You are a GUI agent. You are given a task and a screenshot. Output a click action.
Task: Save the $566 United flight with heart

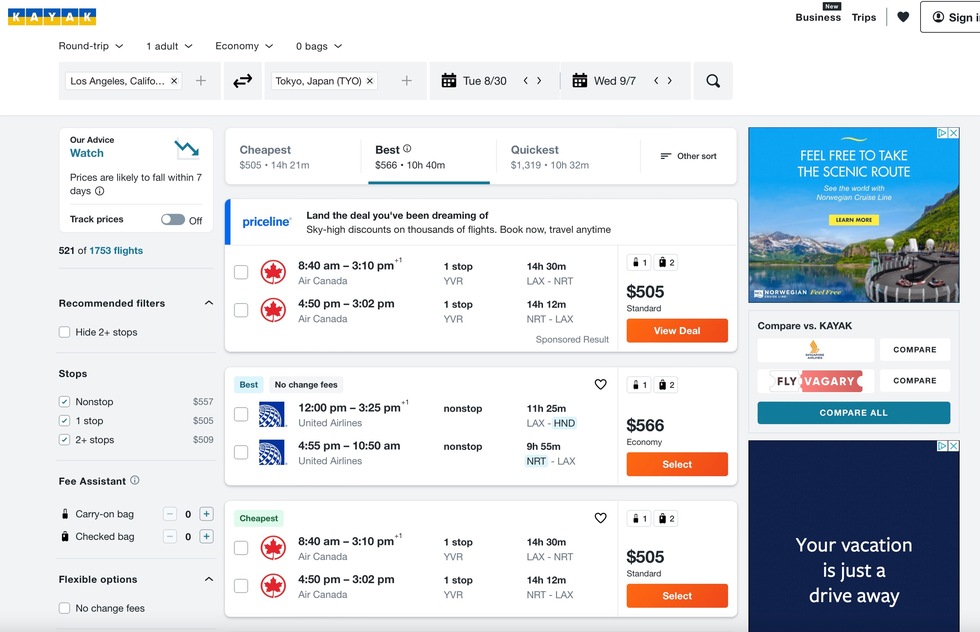pos(601,384)
